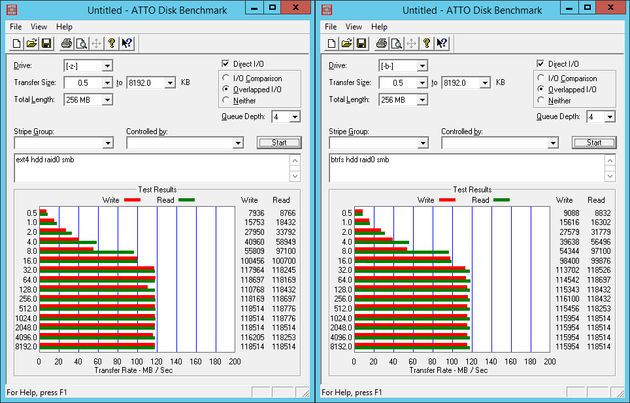Screen dimensions: 630x403
Task: Maximize the right ATTO Disk Benchmark window
Action: (x=587, y=7)
